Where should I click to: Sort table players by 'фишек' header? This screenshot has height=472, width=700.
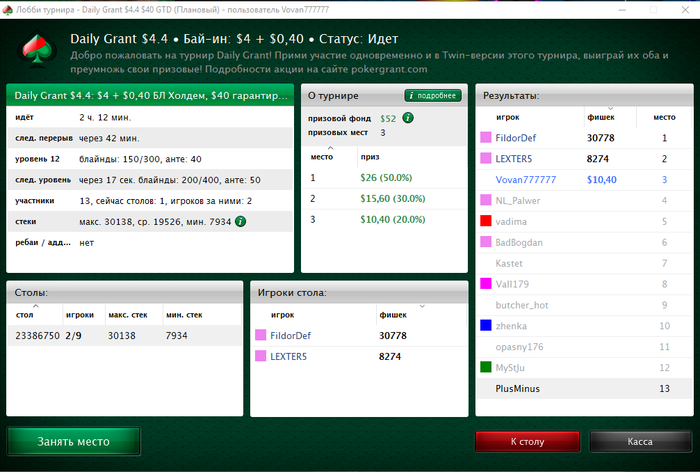coord(421,315)
